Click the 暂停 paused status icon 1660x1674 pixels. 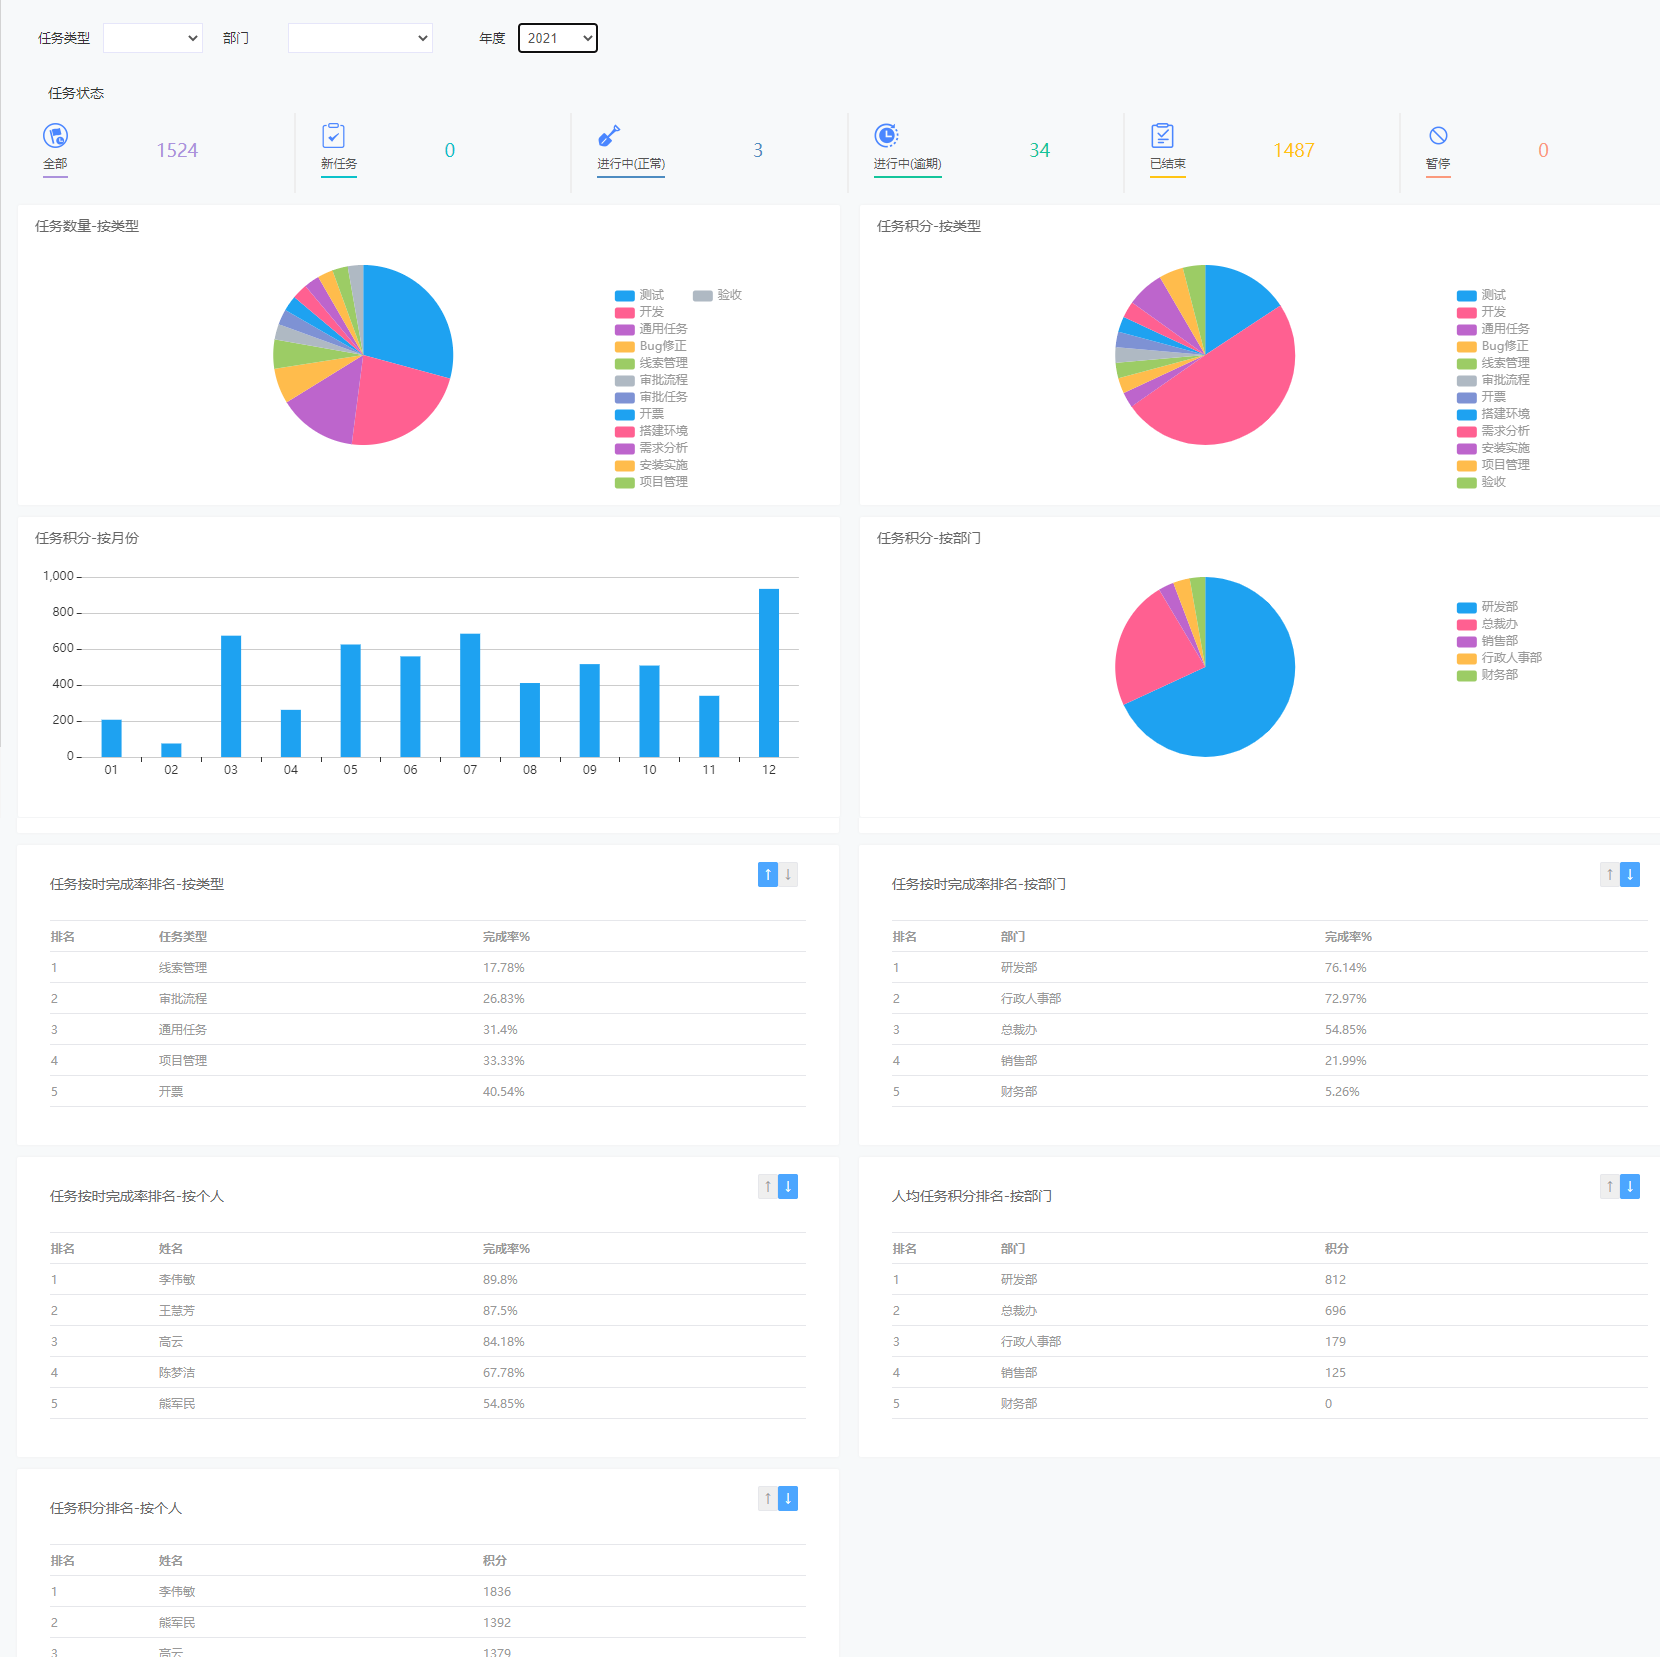tap(1438, 135)
